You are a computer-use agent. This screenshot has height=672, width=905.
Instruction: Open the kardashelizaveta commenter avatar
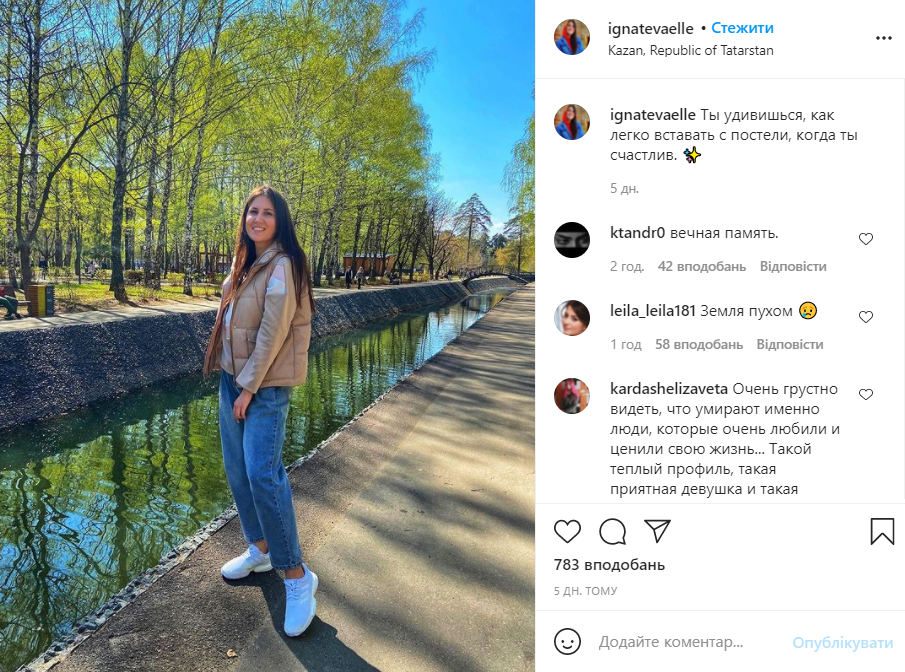[571, 396]
